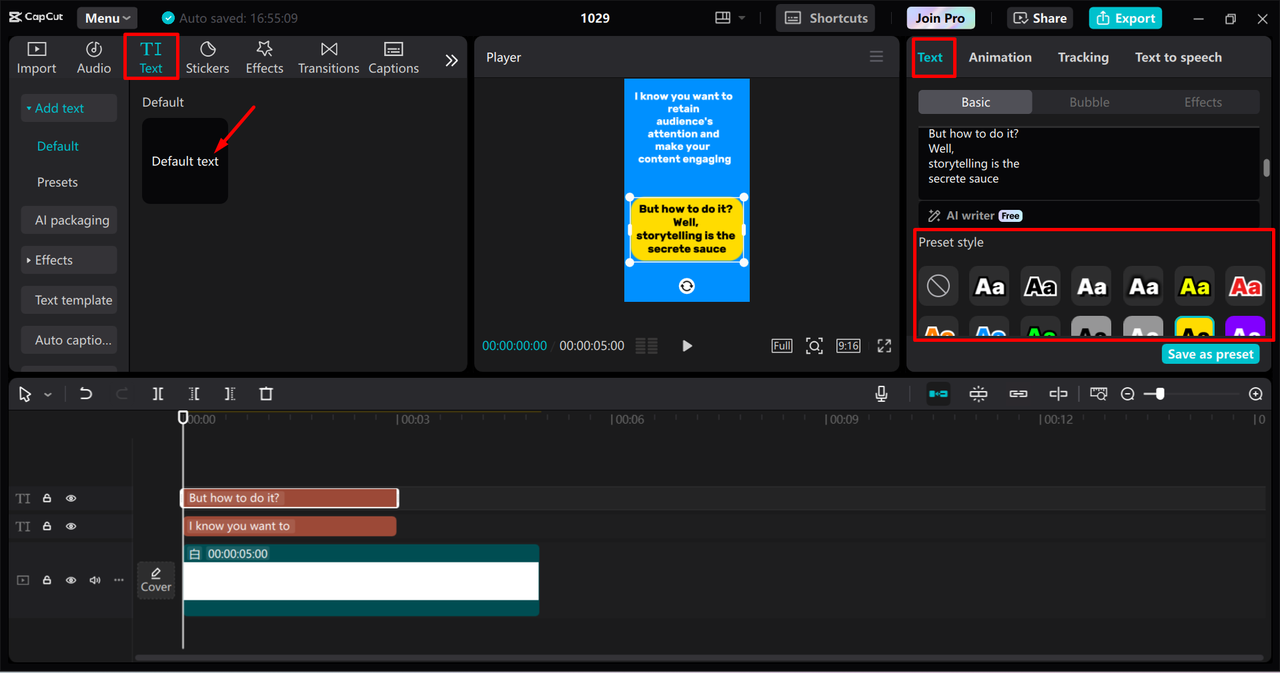This screenshot has width=1280, height=673.
Task: Click the scan-zoom preview icon in player
Action: coord(815,346)
